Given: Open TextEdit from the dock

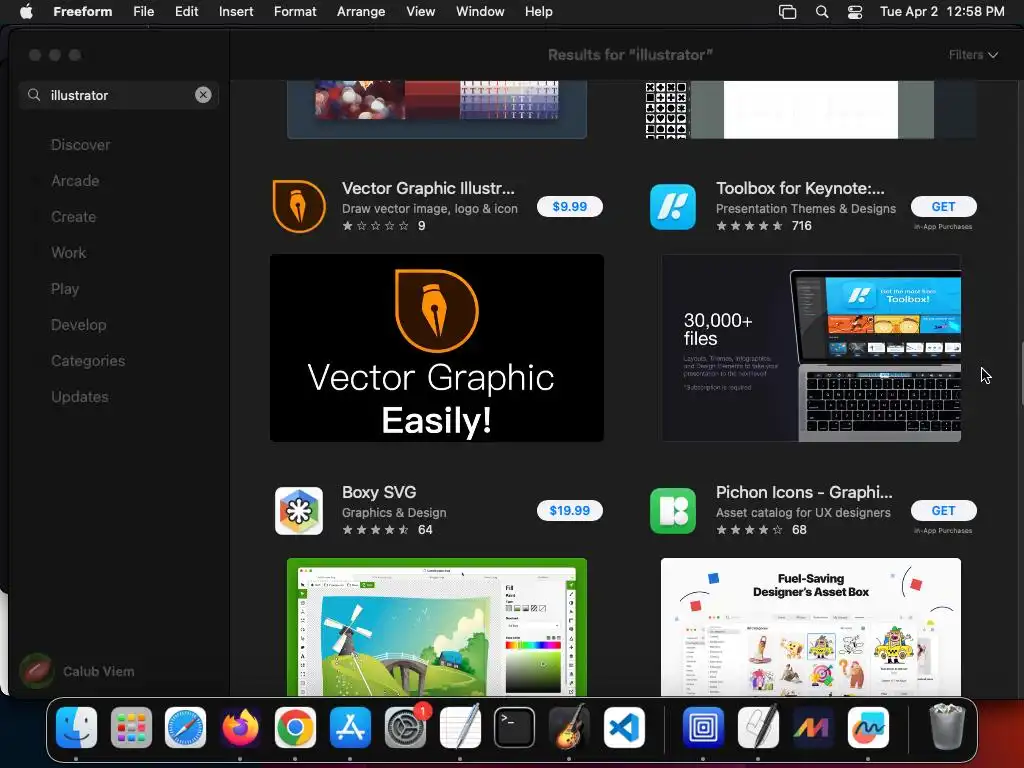Looking at the screenshot, I should pyautogui.click(x=460, y=727).
